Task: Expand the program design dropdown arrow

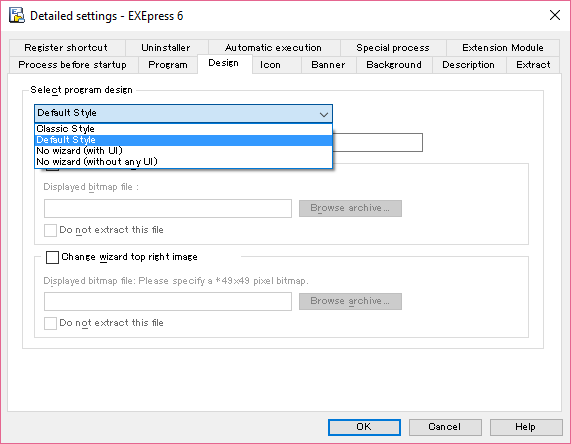Action: click(323, 114)
